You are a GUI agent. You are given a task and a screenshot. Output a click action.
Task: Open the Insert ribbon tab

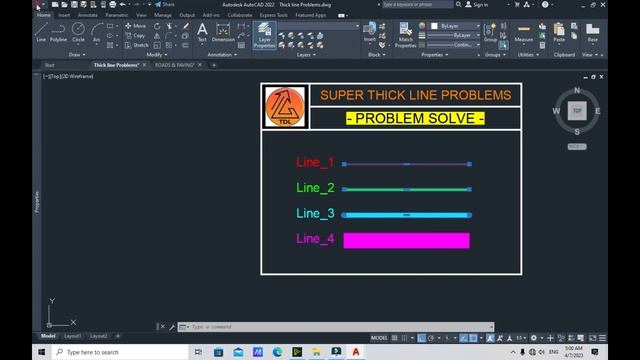pos(64,15)
